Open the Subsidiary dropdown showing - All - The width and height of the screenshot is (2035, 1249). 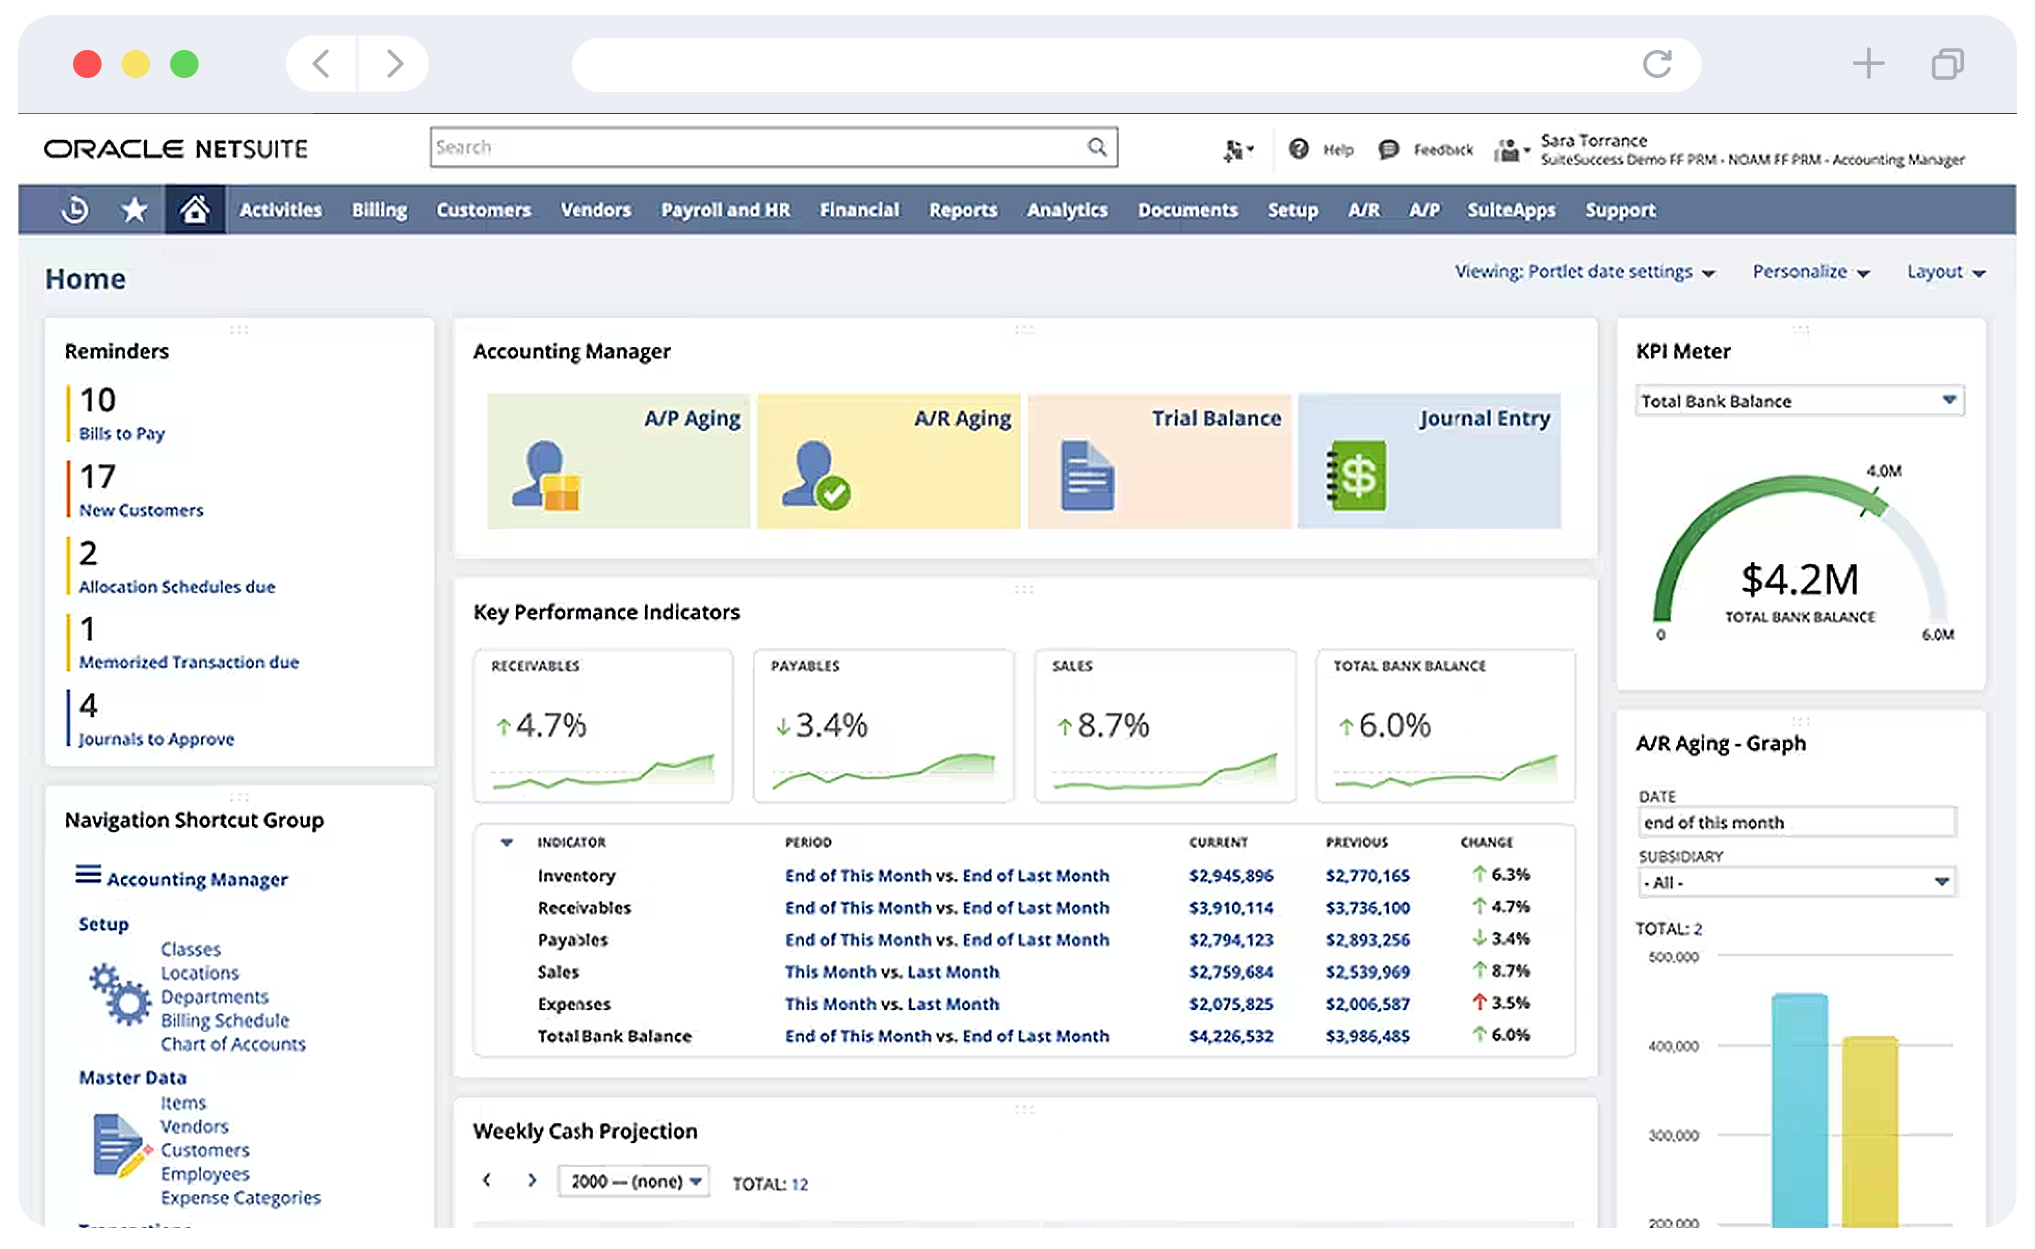coord(1940,882)
